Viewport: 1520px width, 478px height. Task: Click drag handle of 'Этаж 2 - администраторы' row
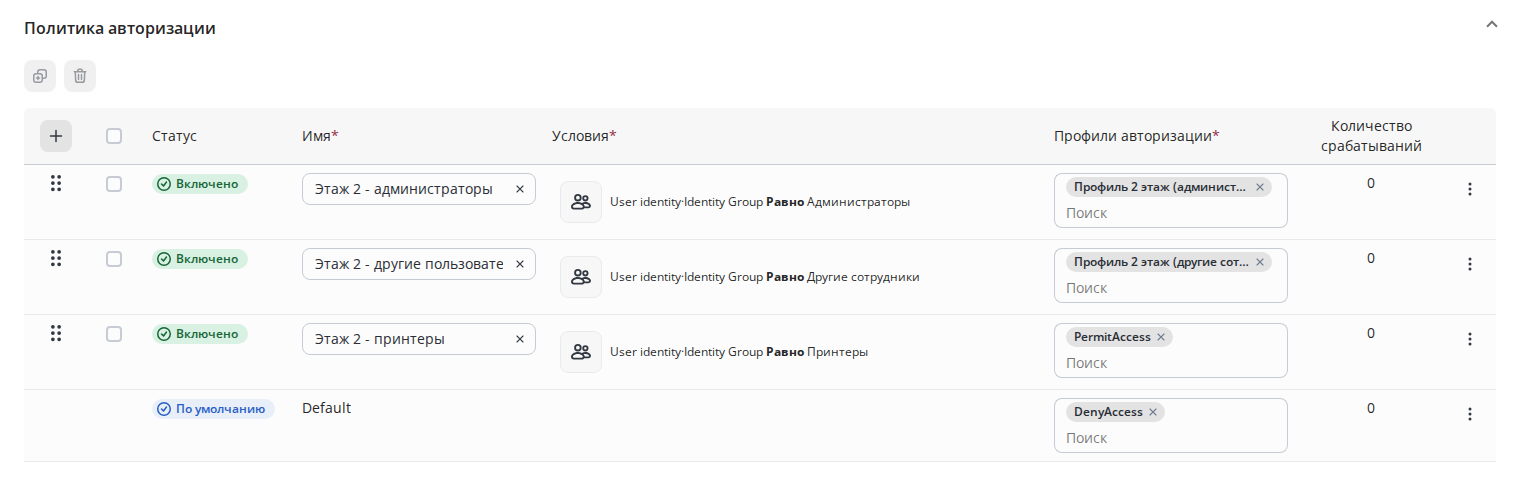tap(56, 184)
